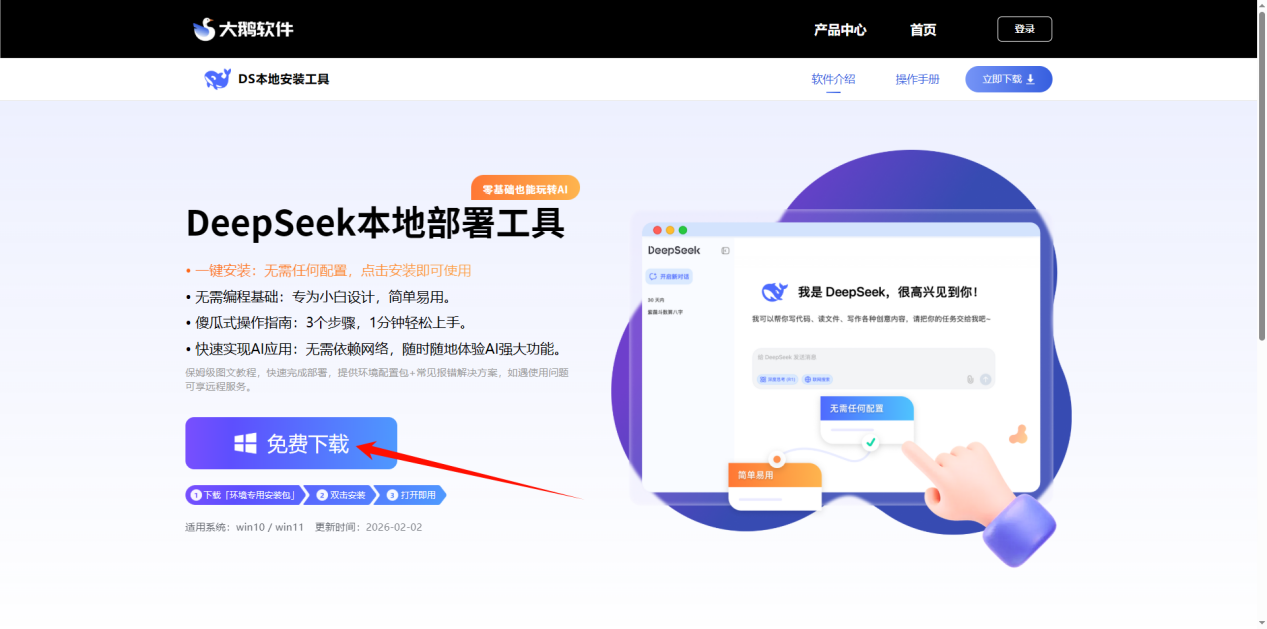Select step 1 下载「环境专用安装包」 badge
Image resolution: width=1267 pixels, height=629 pixels.
click(x=244, y=495)
